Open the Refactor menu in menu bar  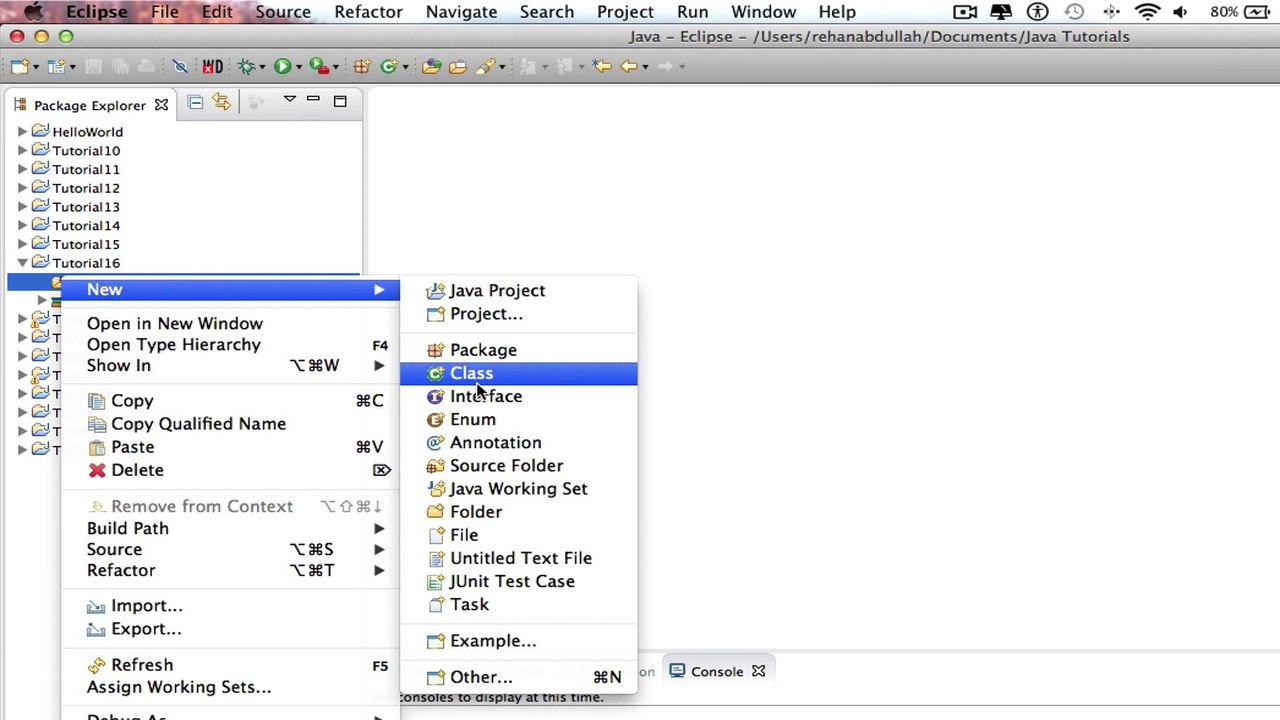(368, 12)
